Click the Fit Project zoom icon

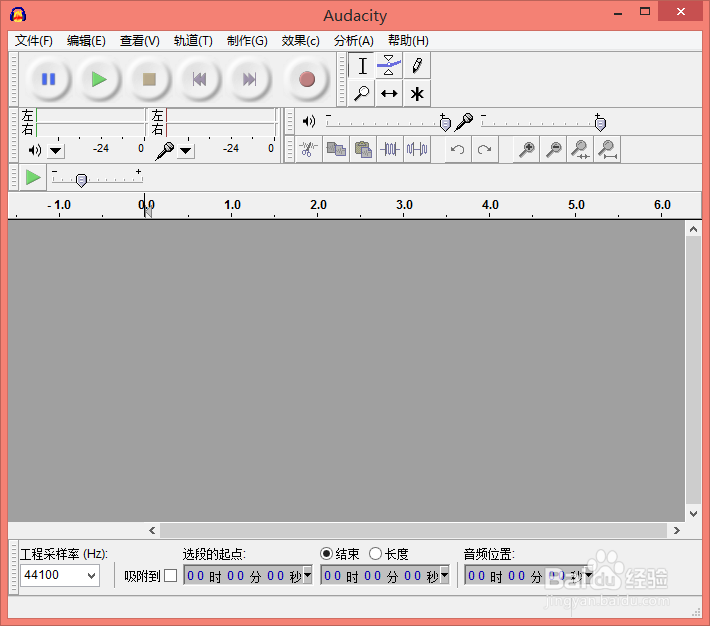point(607,149)
